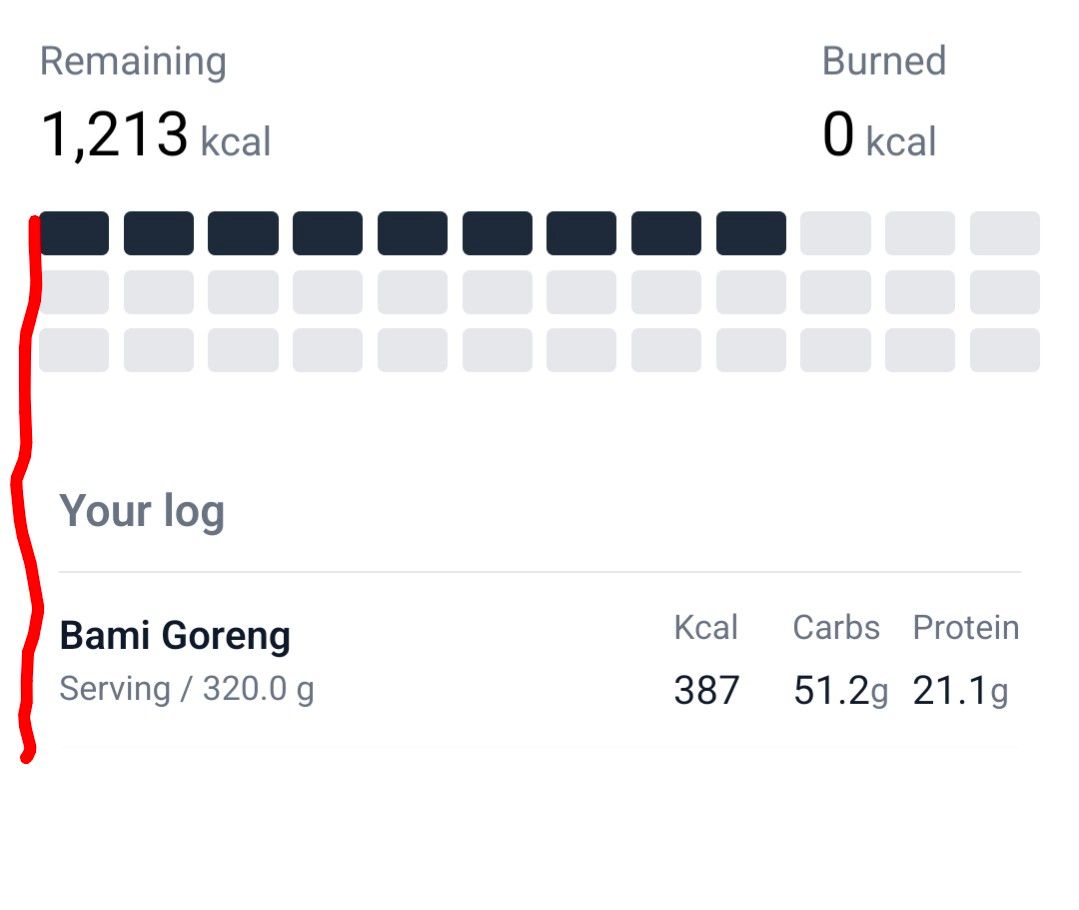1079x910 pixels.
Task: Tap the first block of the middle row
Action: click(x=74, y=292)
